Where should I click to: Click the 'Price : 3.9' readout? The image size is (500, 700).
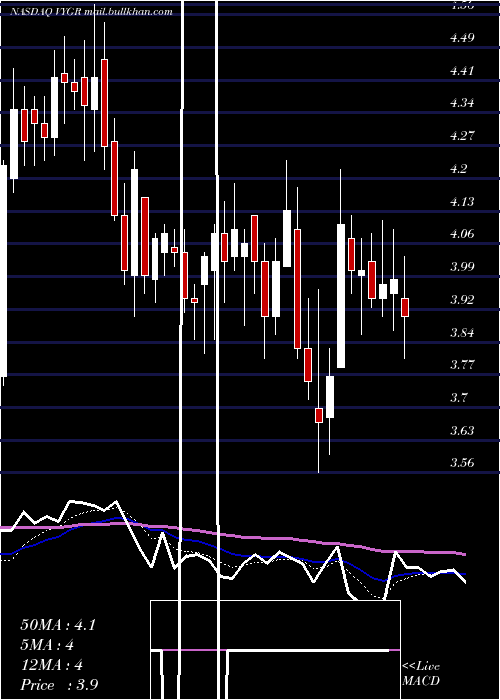tap(59, 684)
